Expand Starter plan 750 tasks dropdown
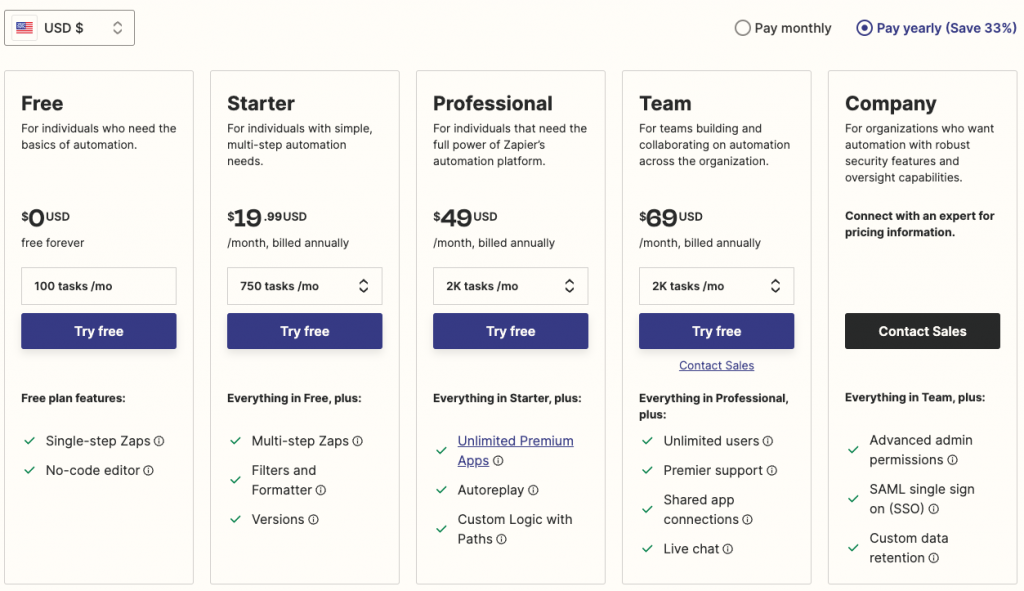 (304, 286)
